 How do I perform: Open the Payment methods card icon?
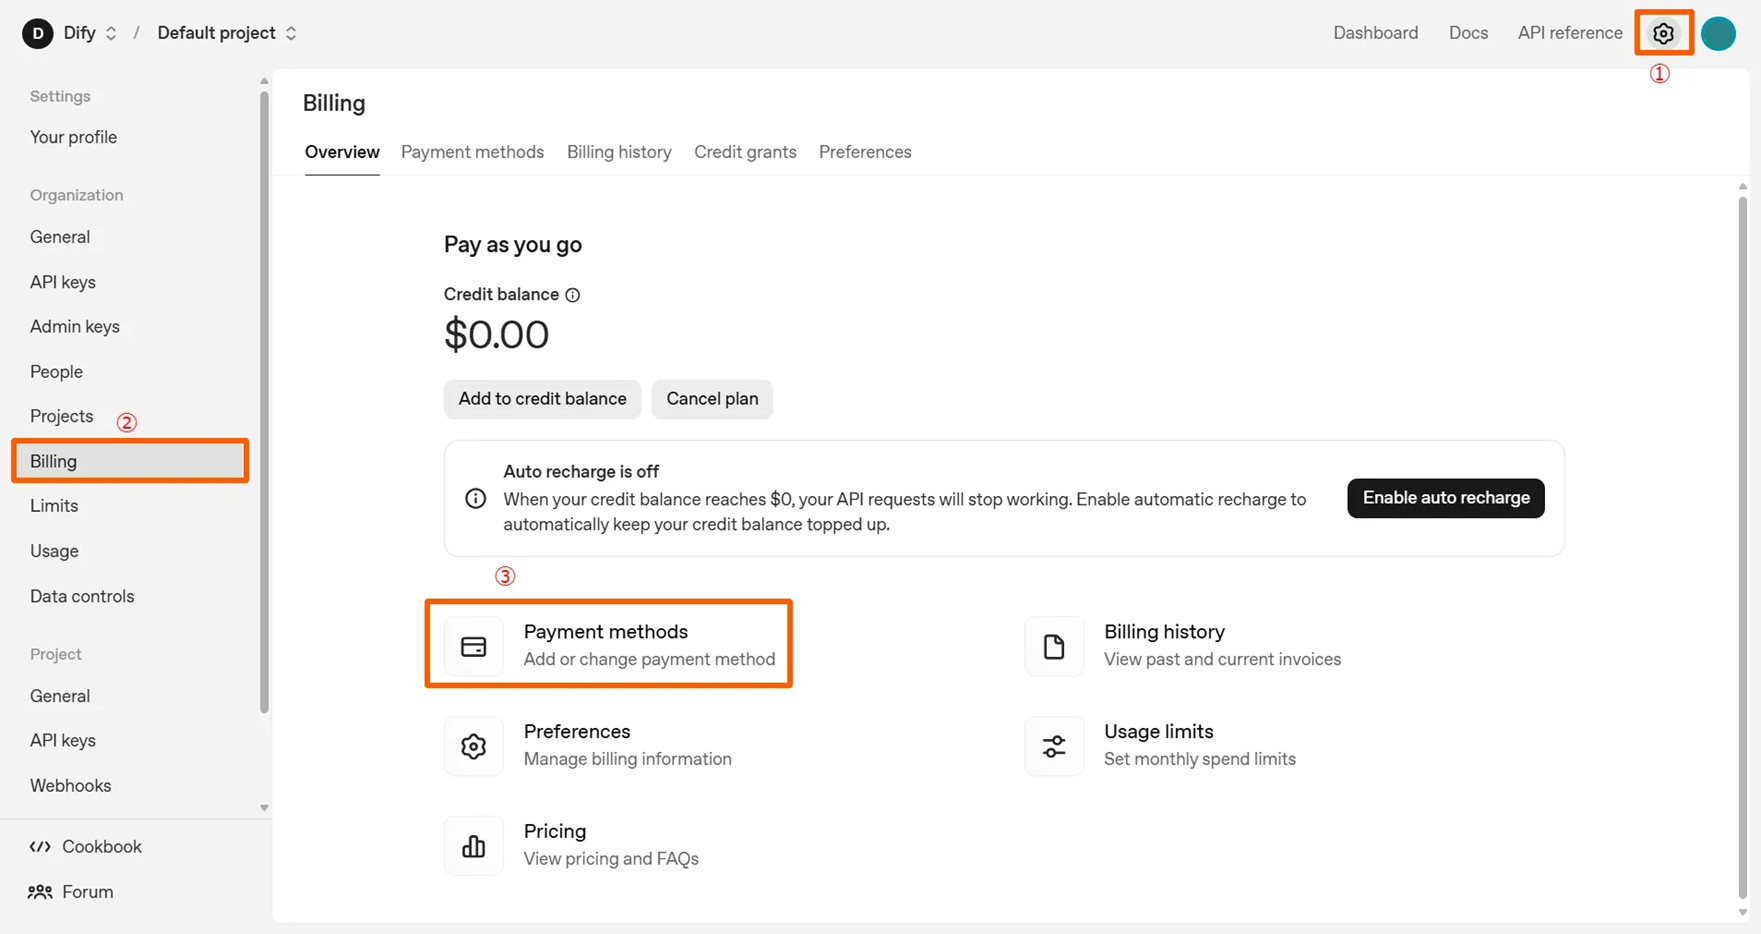[x=473, y=647]
